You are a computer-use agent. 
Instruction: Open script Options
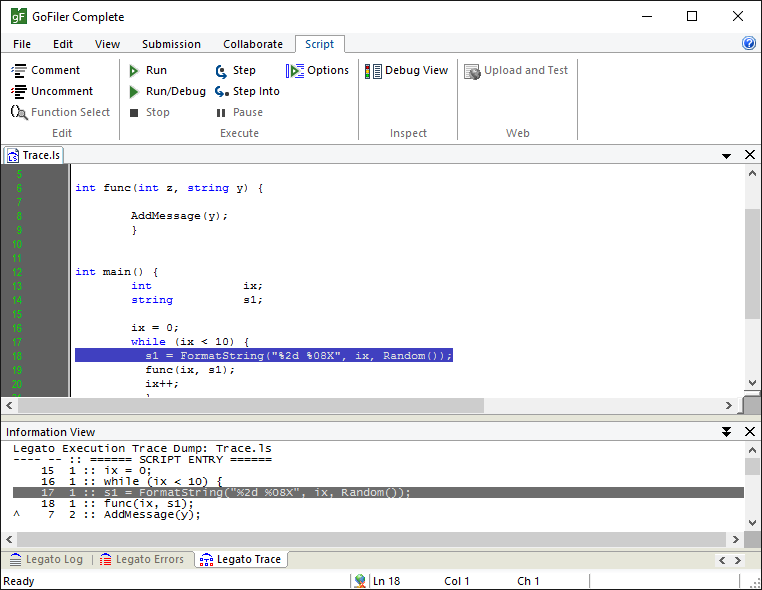coord(317,70)
